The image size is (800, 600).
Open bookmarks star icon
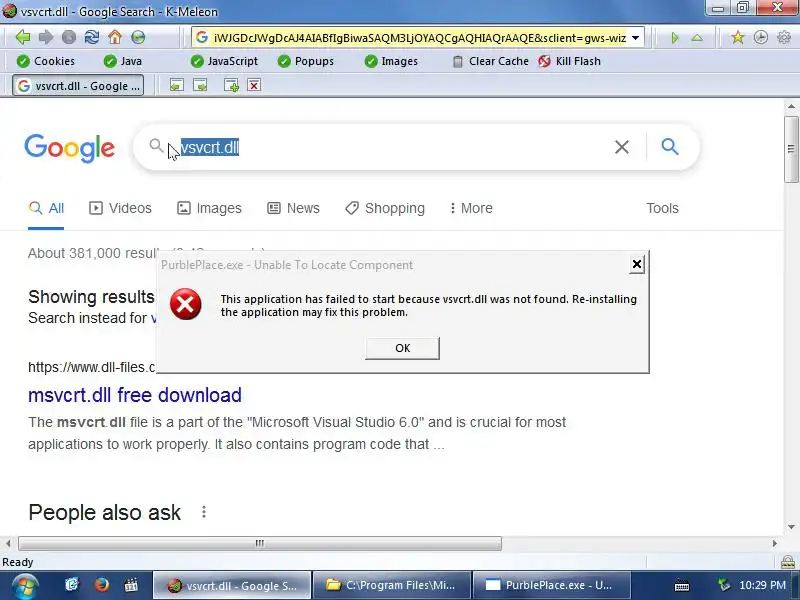[737, 37]
